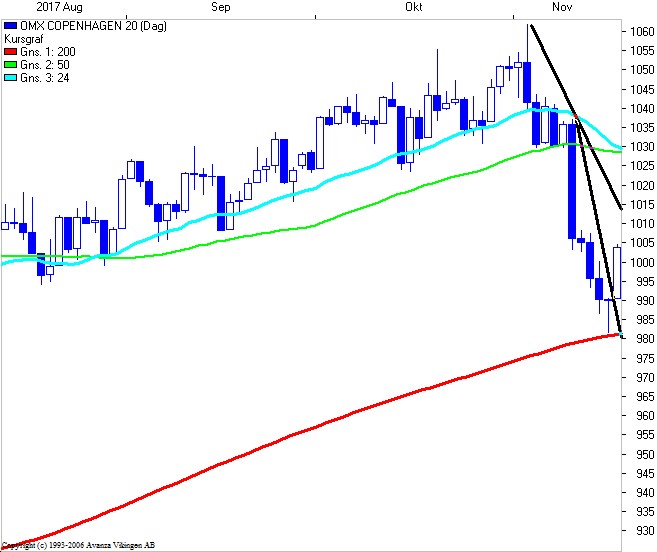Click the blue OMX Copenhagen 20 legend swatch
The height and width of the screenshot is (552, 657).
10,25
